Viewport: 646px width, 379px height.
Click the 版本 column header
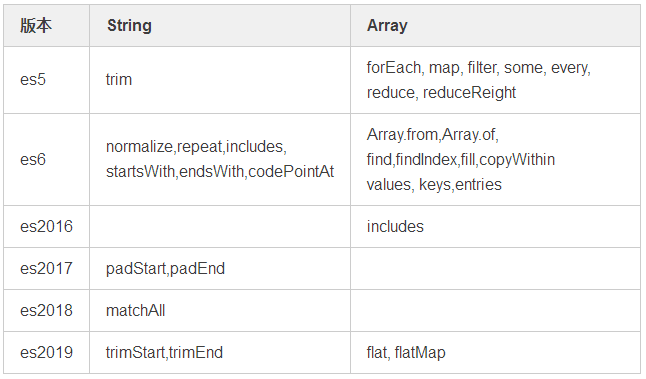pyautogui.click(x=36, y=26)
